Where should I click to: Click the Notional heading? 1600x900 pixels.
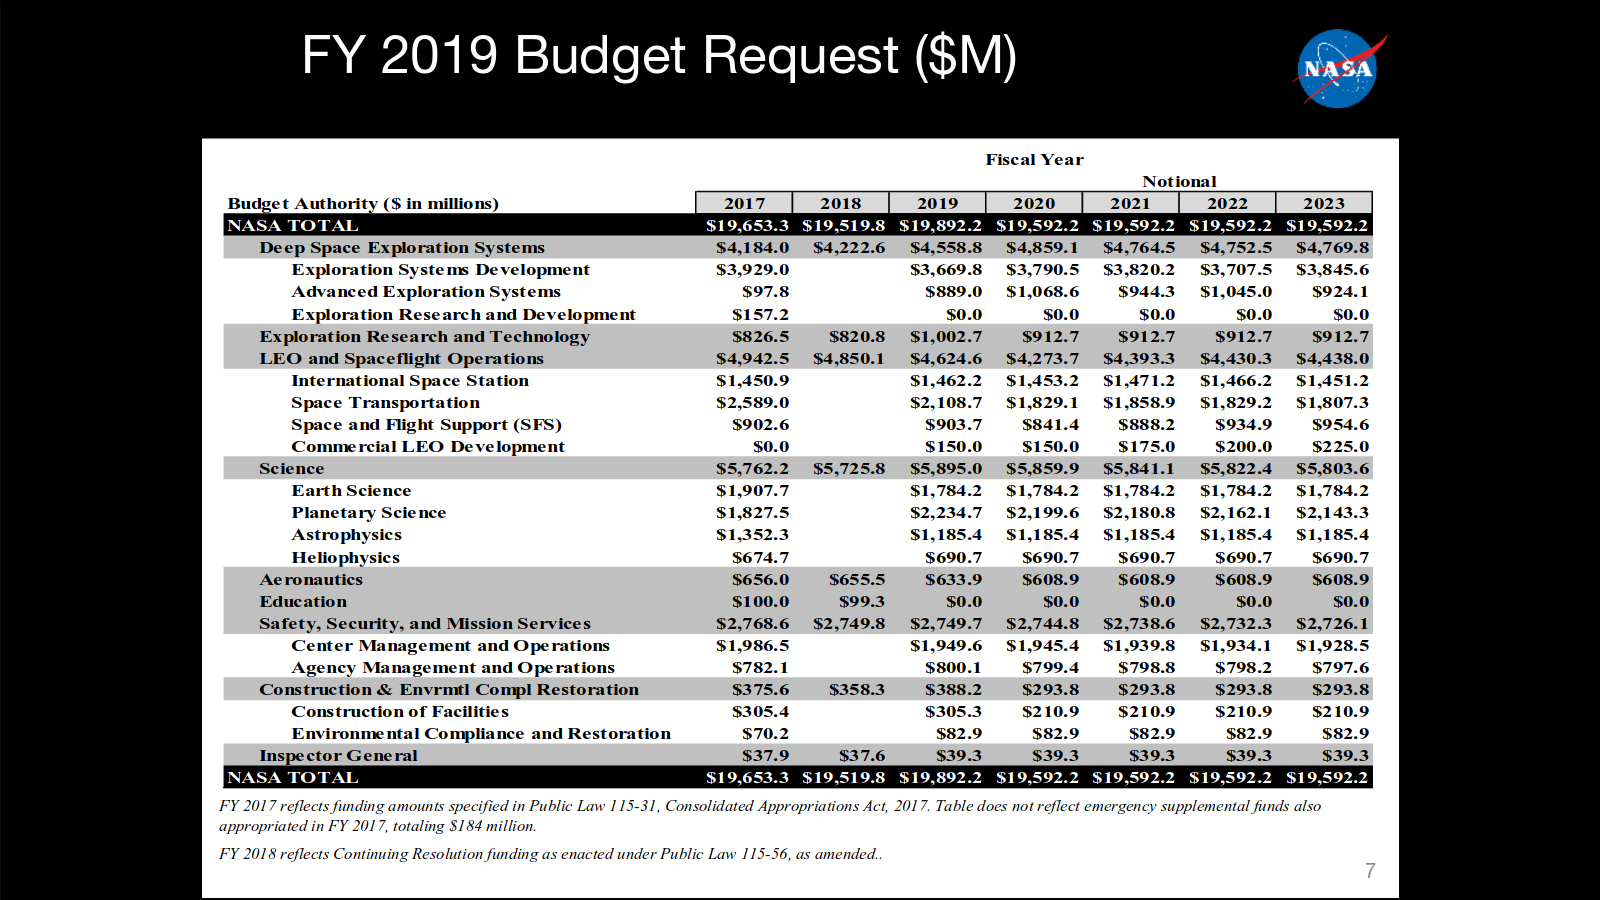coord(1179,182)
